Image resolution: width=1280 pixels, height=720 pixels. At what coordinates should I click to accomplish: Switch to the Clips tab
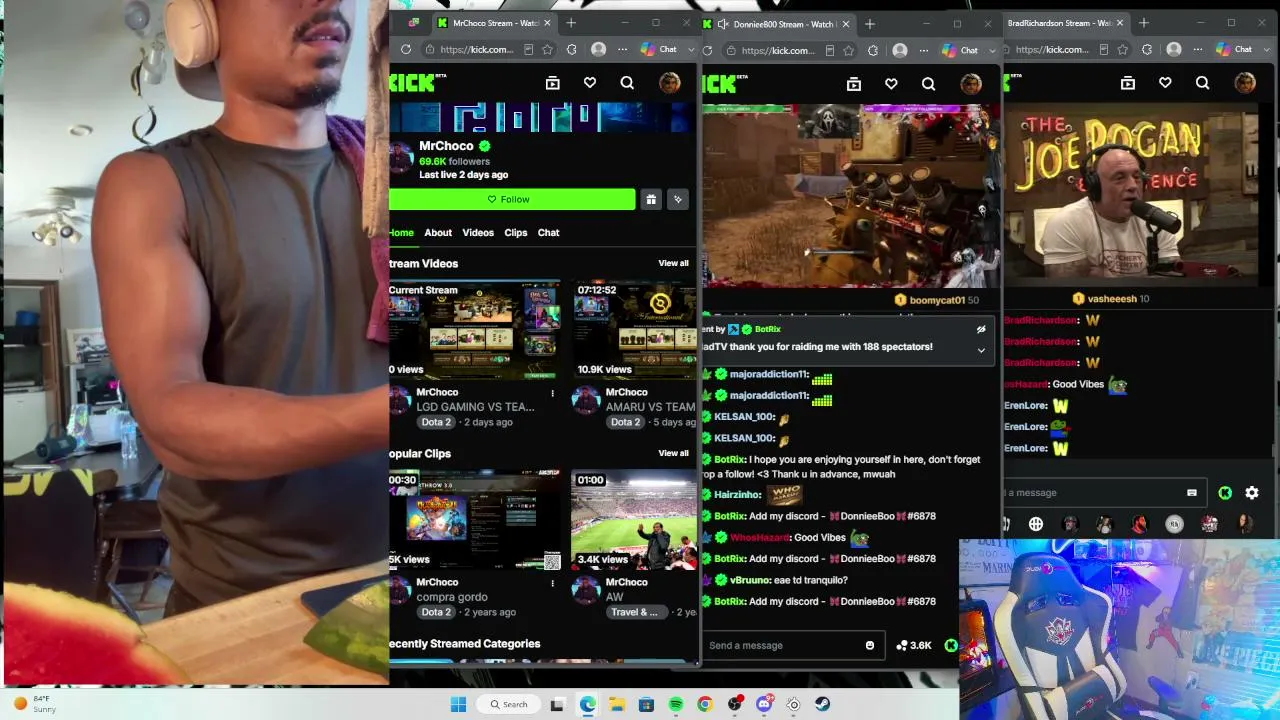click(516, 232)
